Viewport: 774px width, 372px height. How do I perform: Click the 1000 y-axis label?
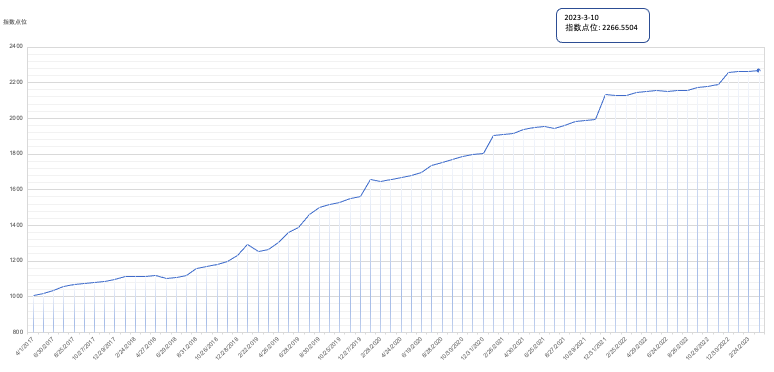point(16,297)
